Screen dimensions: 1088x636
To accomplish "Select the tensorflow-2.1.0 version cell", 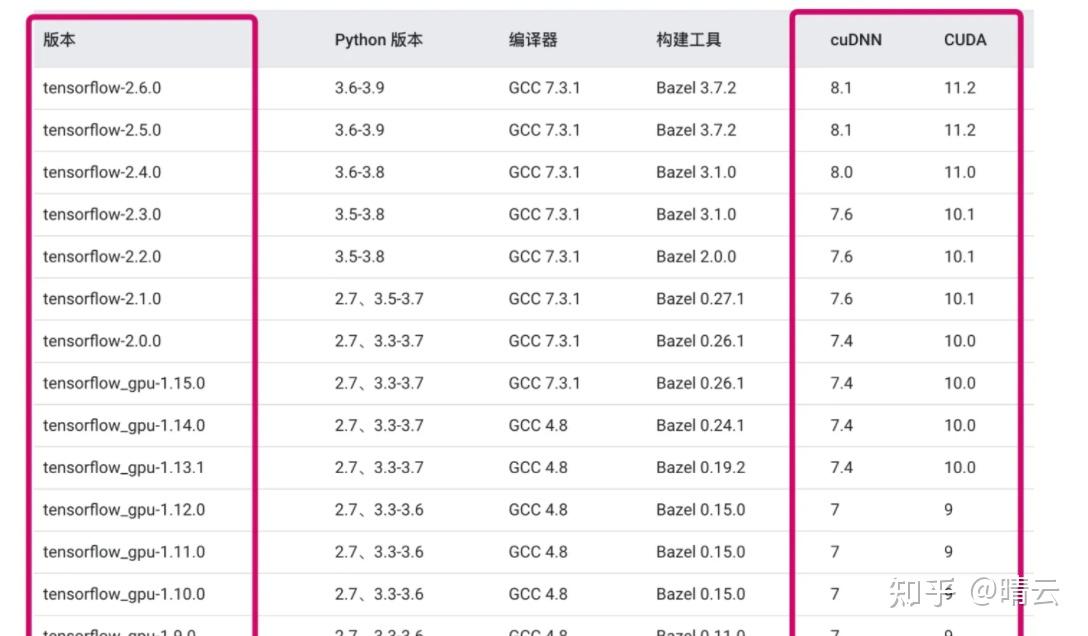I will point(102,299).
